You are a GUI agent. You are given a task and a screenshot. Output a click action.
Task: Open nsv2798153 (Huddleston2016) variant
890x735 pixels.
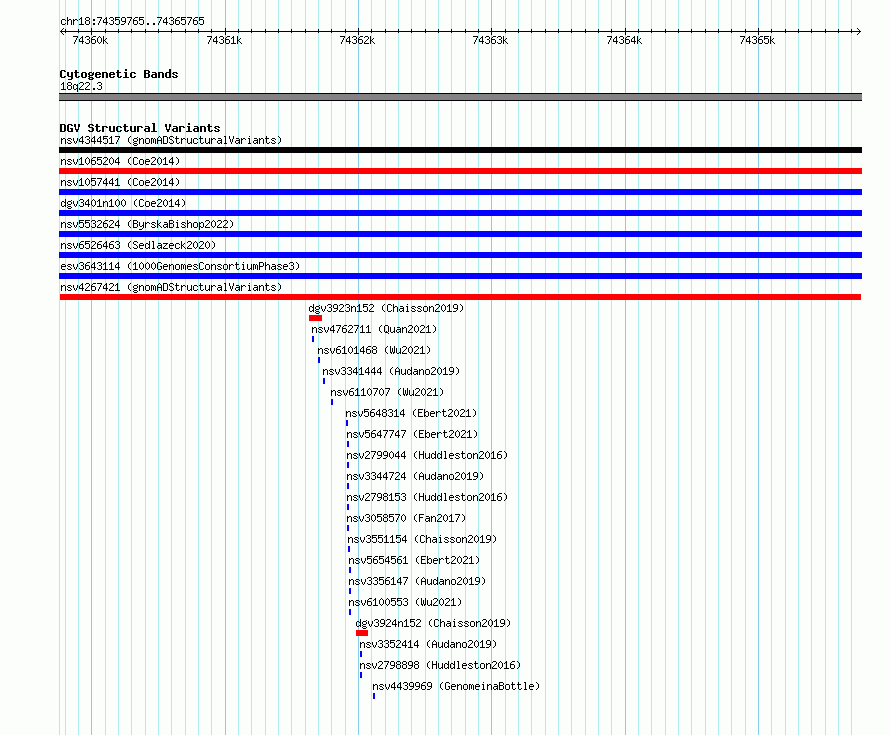pyautogui.click(x=427, y=497)
